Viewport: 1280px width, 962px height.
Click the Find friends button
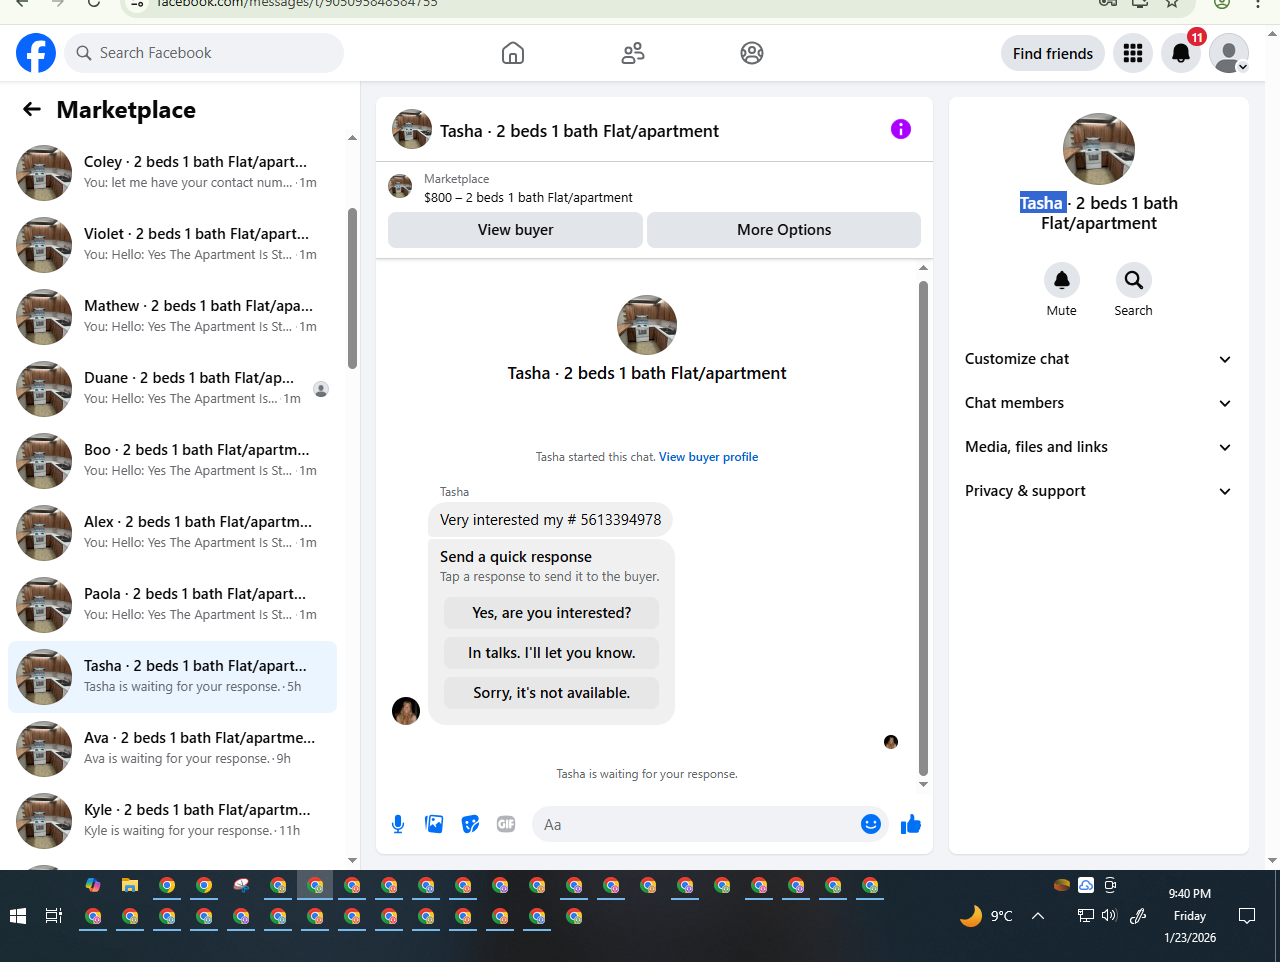coord(1053,53)
